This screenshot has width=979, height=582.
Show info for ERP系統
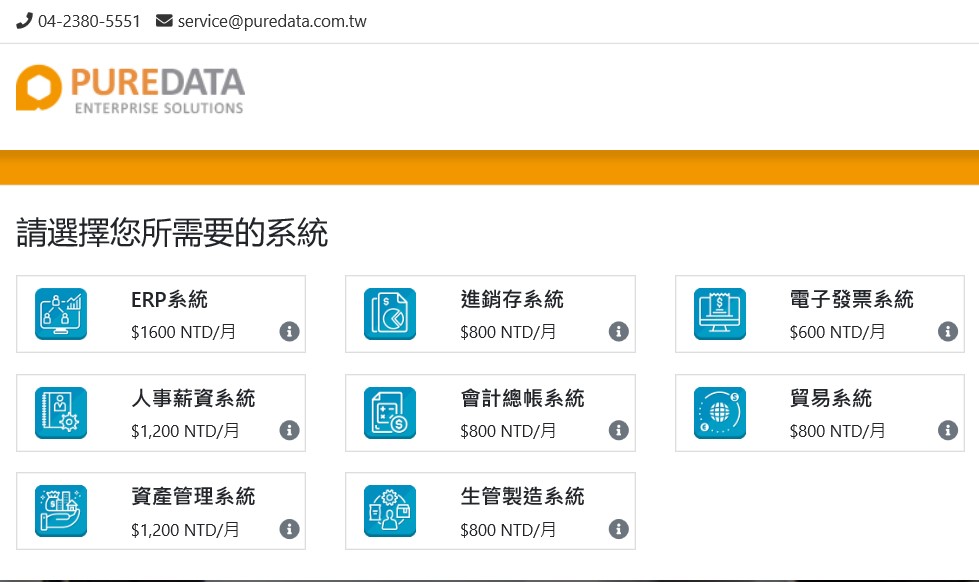[x=289, y=332]
